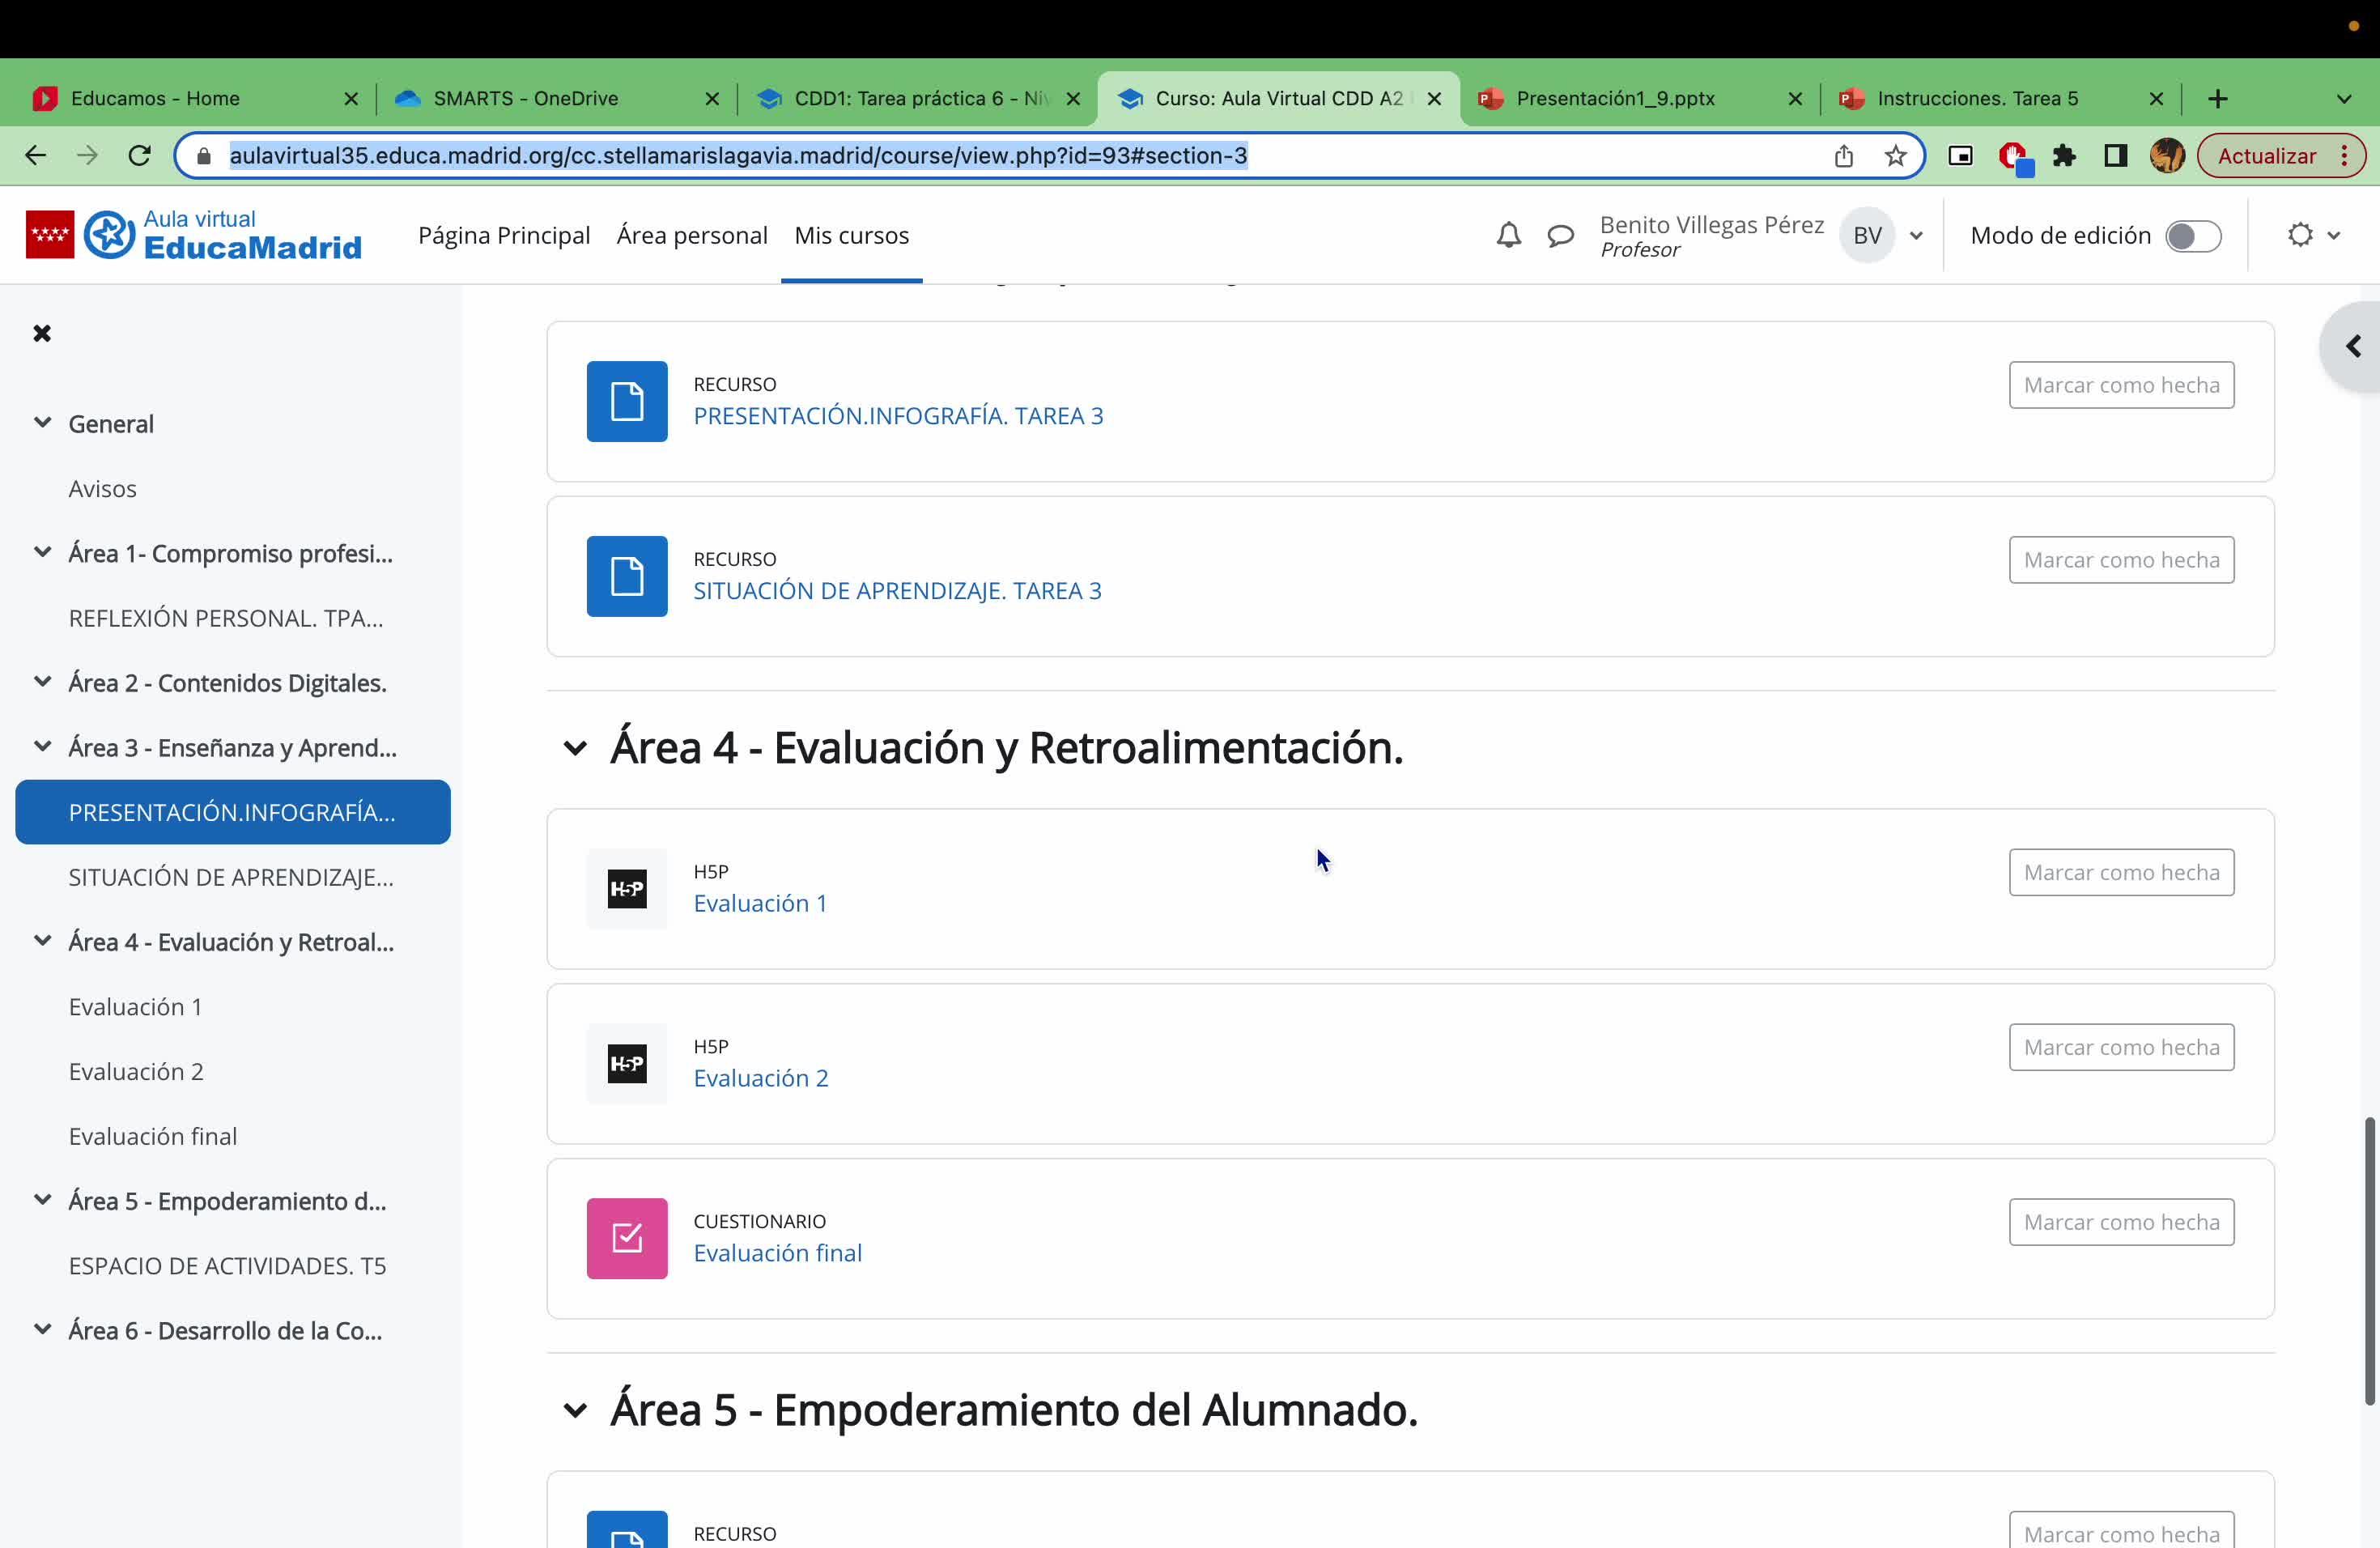This screenshot has height=1548, width=2380.
Task: Open the notifications bell icon
Action: [1508, 235]
